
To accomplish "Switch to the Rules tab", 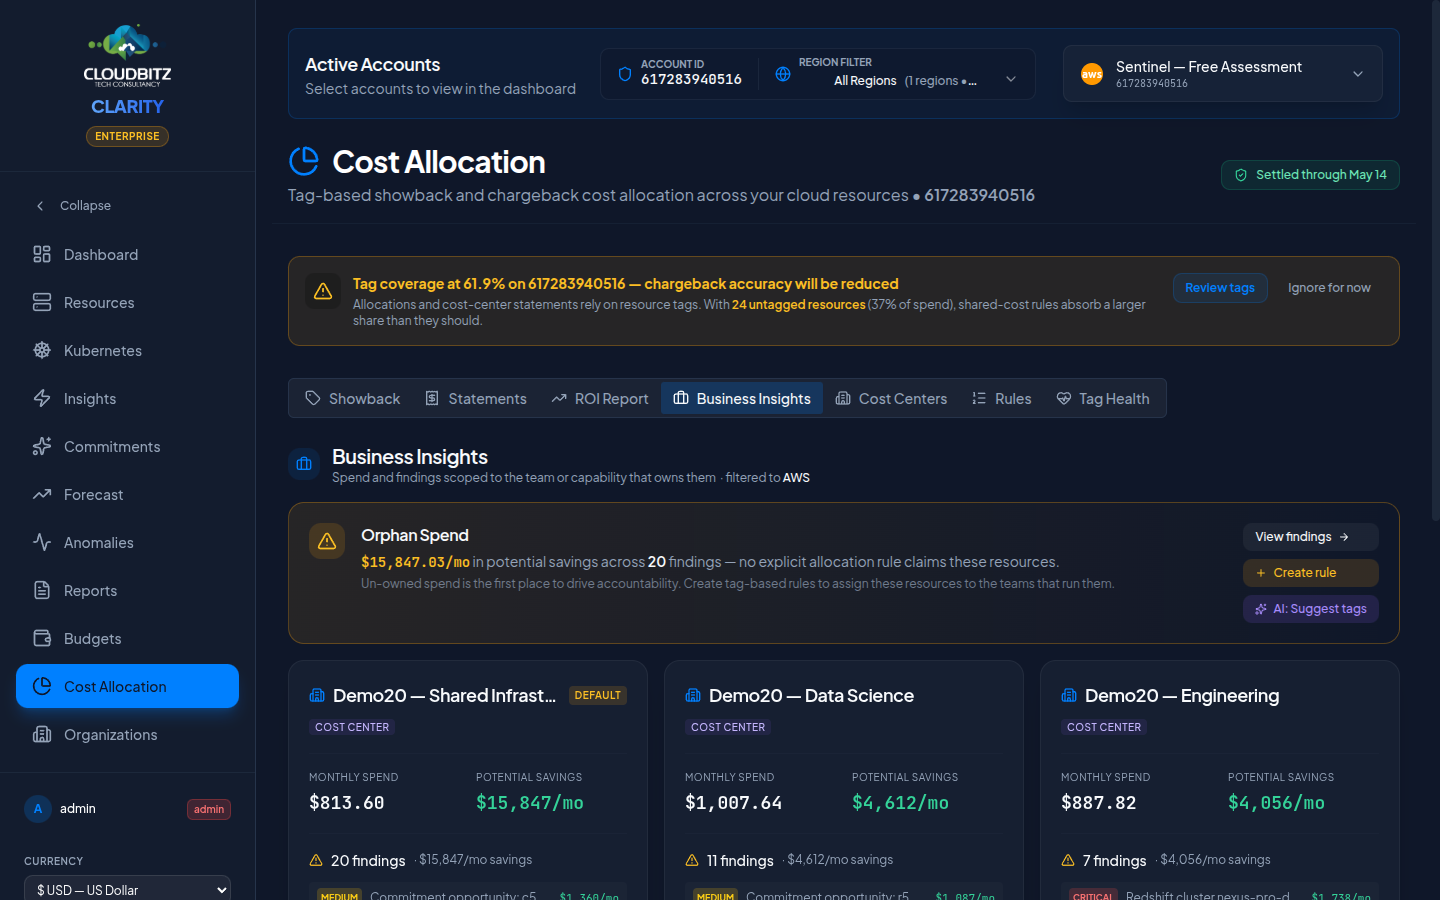I will 1002,398.
